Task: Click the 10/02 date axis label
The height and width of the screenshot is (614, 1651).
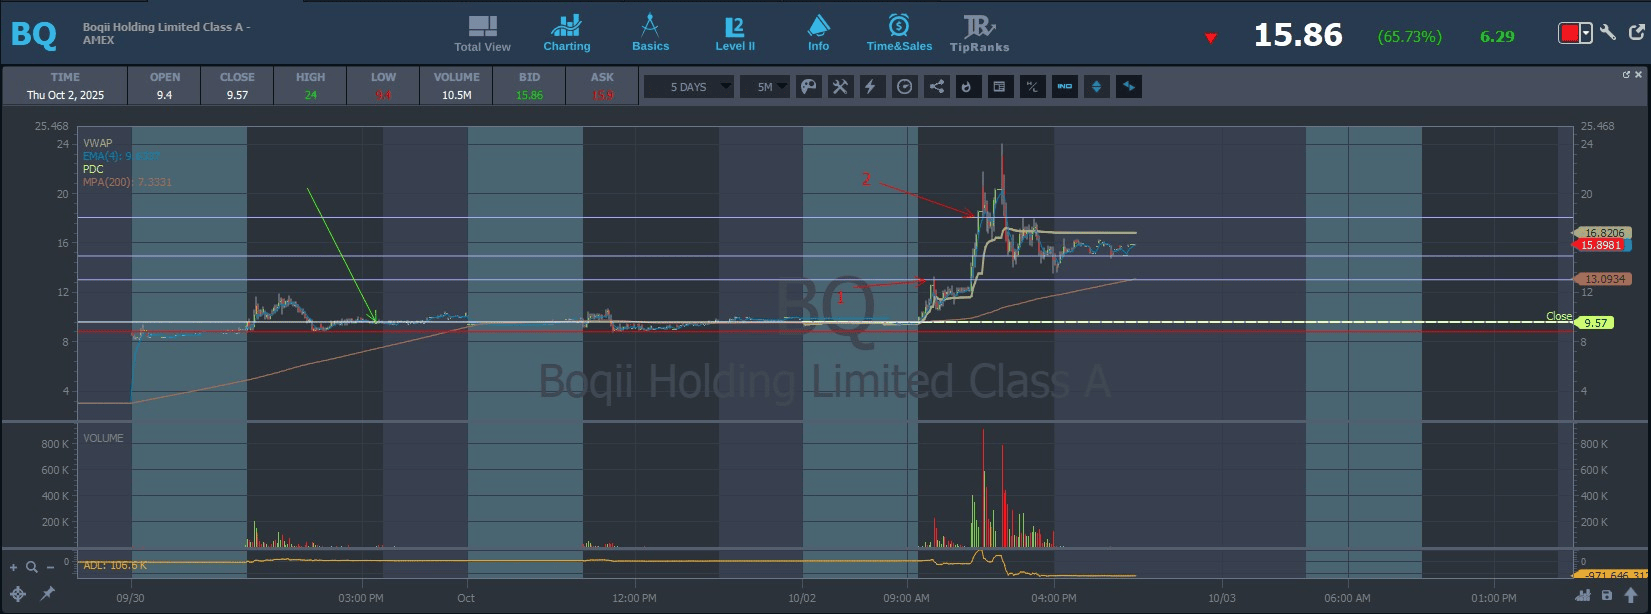Action: tap(801, 598)
